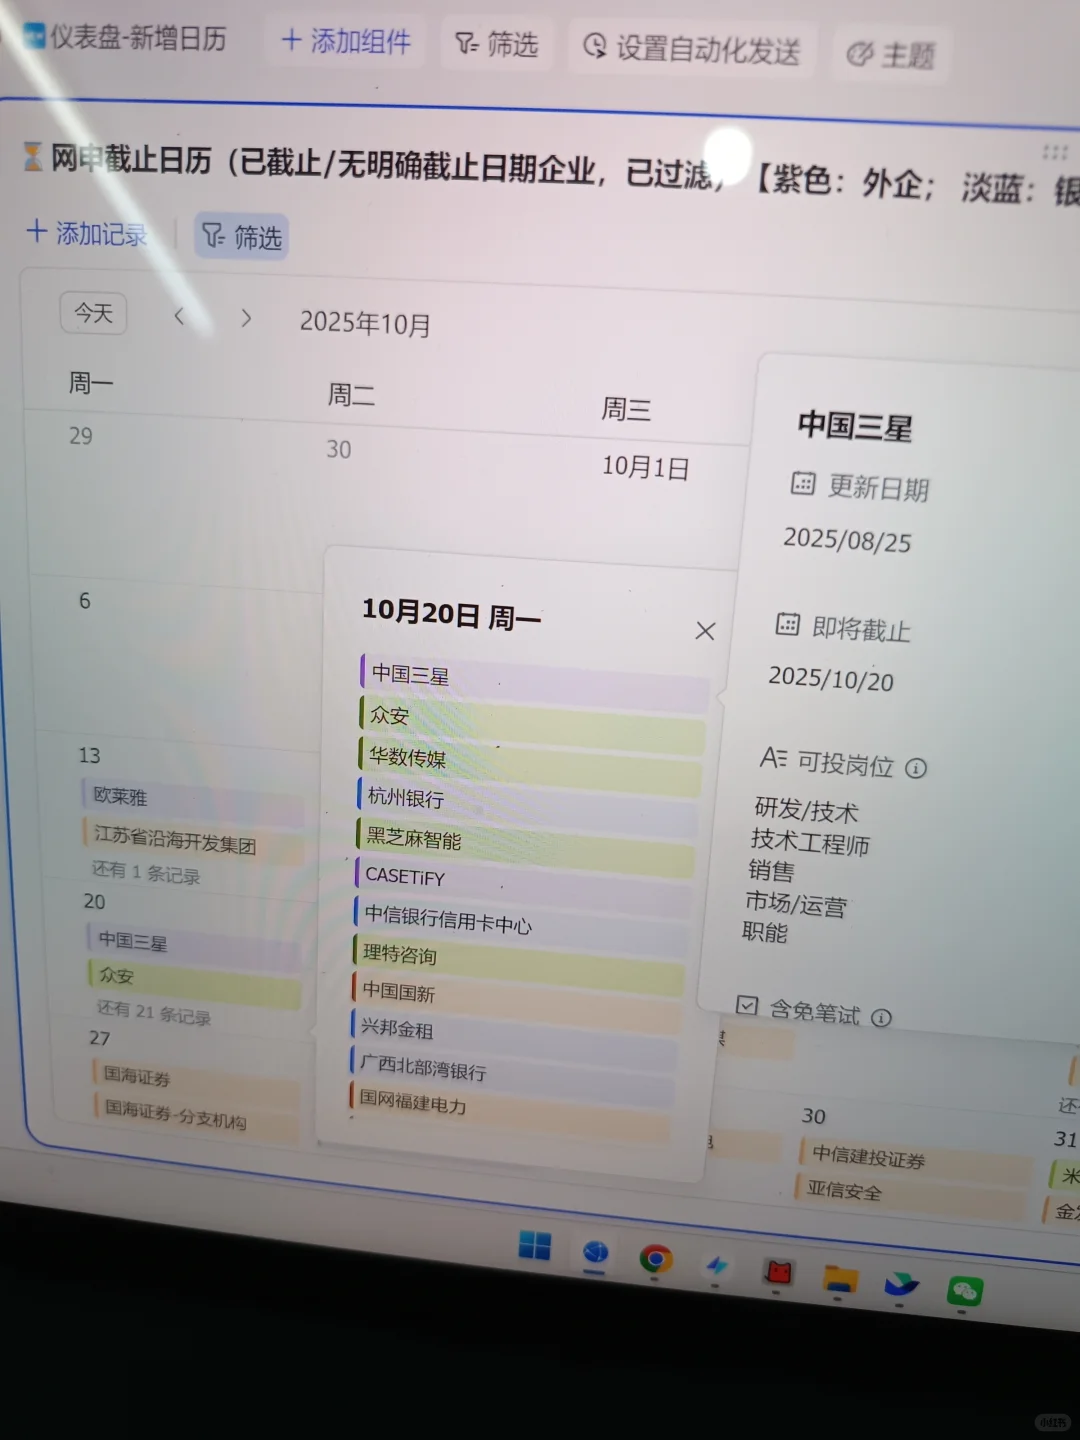Open File Explorer from the taskbar
Viewport: 1080px width, 1440px height.
click(x=840, y=1278)
